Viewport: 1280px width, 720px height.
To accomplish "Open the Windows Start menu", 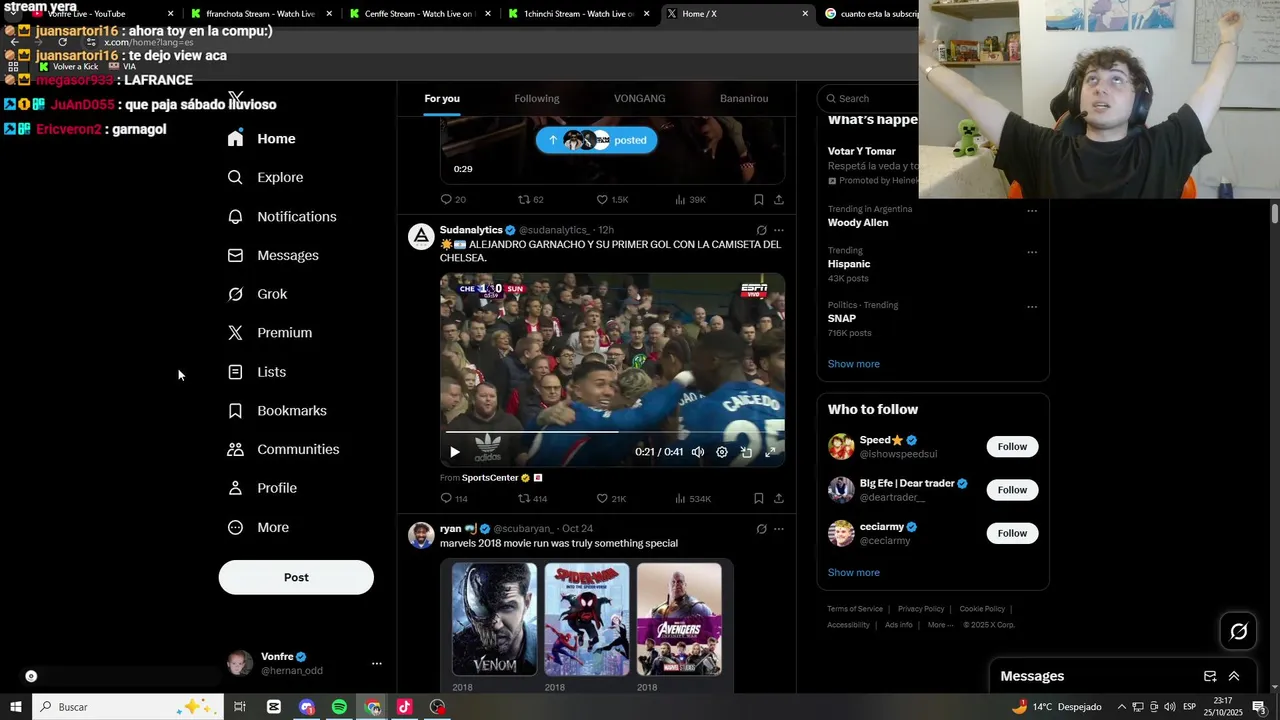I will pyautogui.click(x=15, y=707).
